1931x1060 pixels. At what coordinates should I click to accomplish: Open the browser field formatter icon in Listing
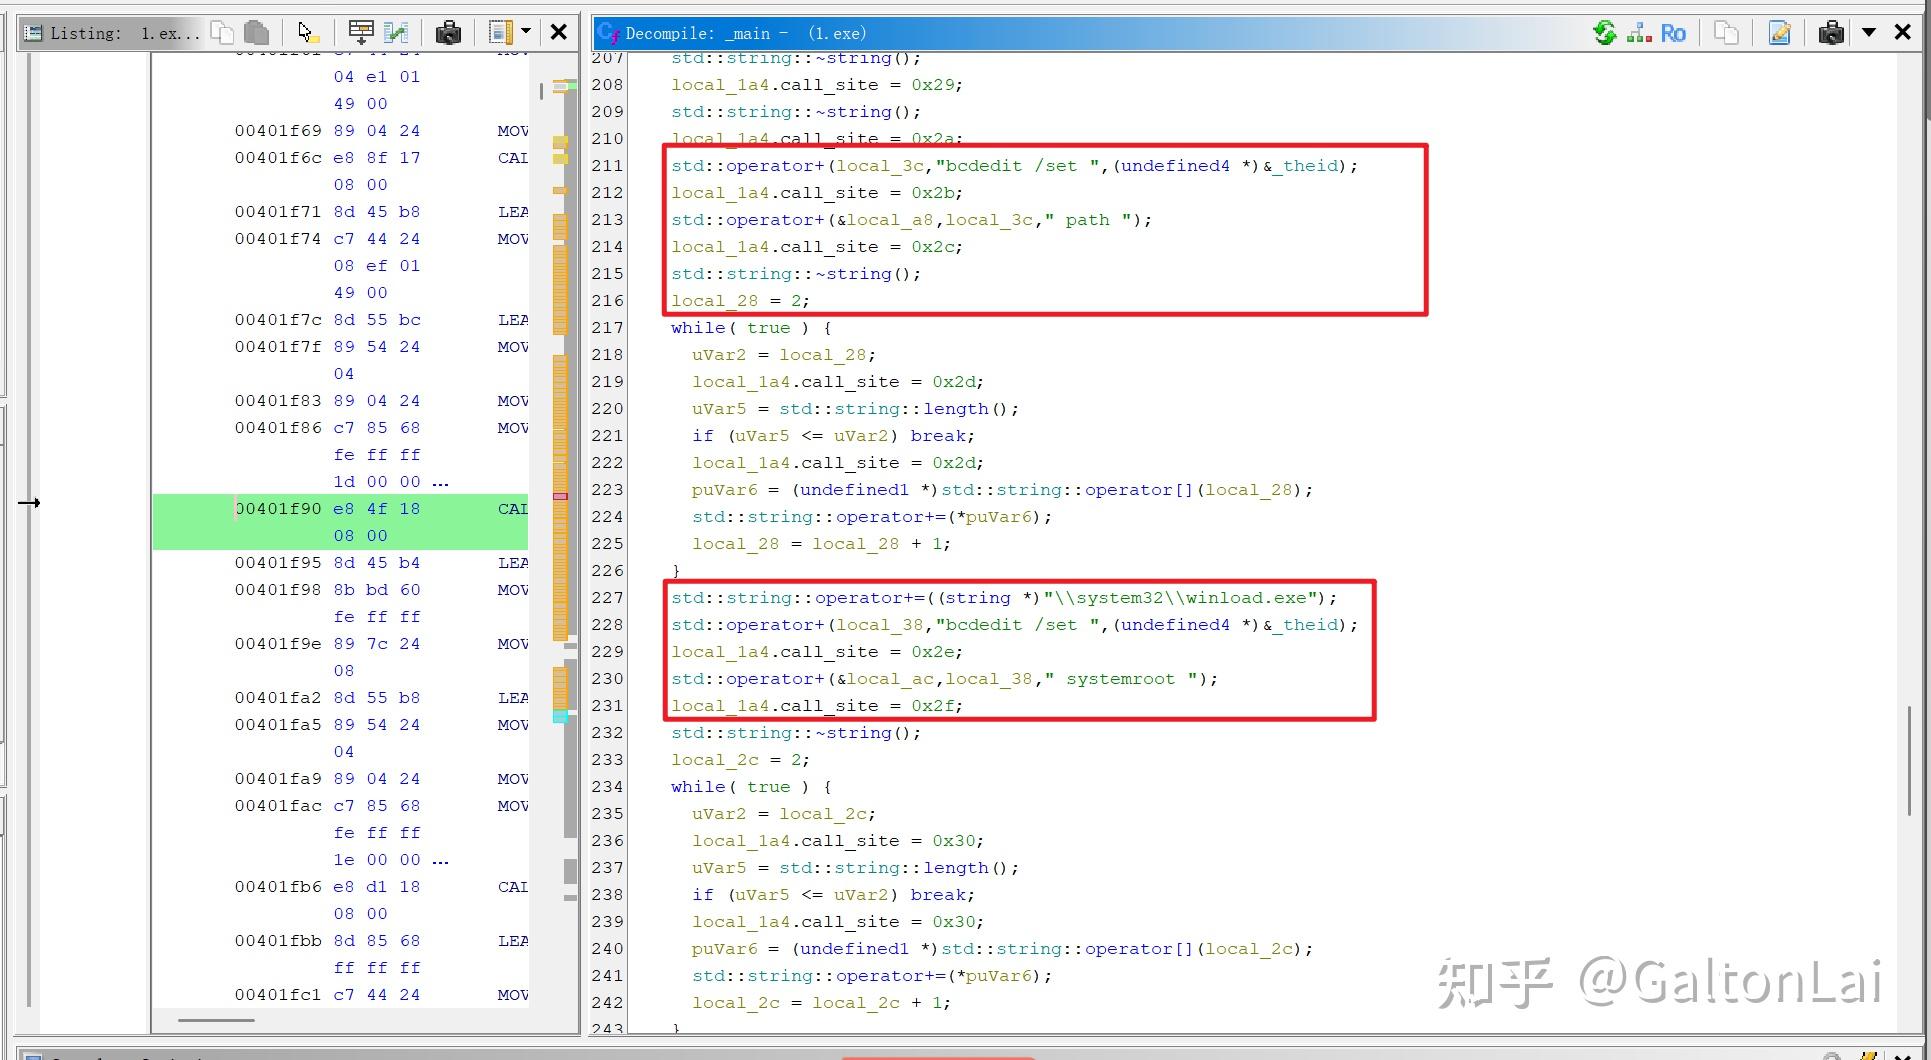click(x=361, y=33)
